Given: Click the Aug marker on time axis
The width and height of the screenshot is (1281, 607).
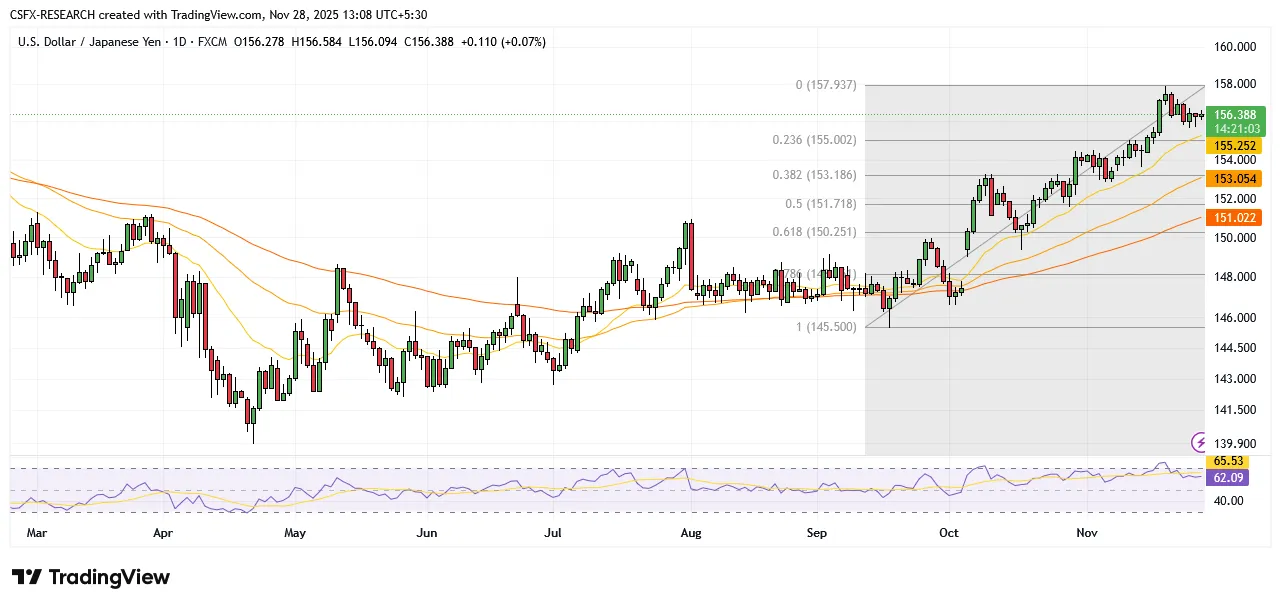Looking at the screenshot, I should (x=692, y=533).
